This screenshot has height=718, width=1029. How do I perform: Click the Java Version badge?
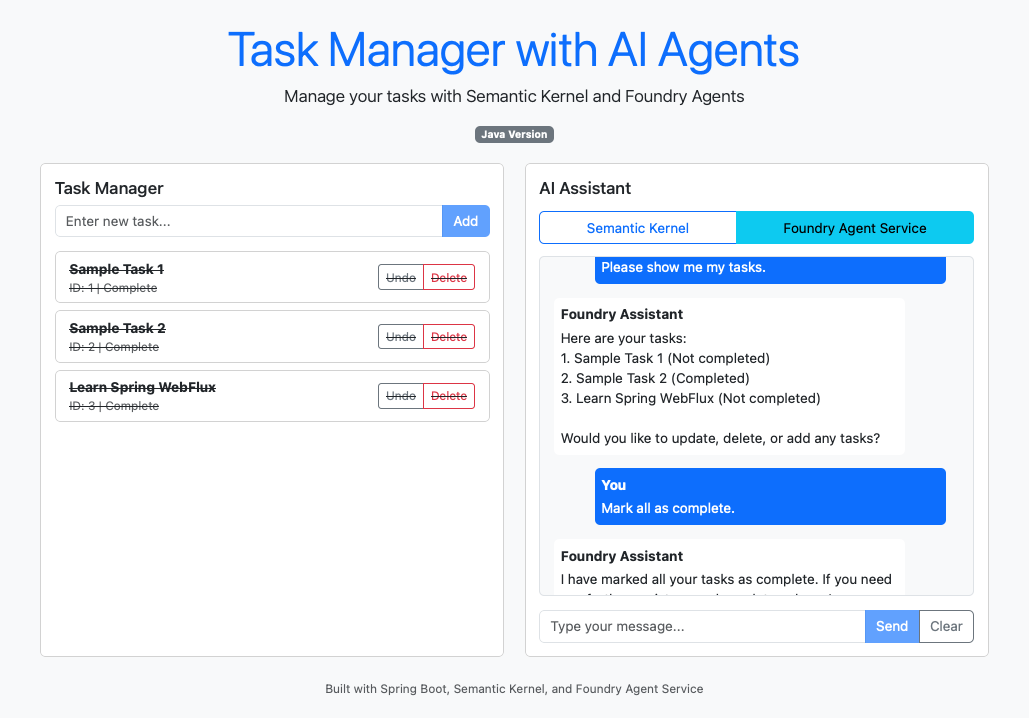(x=514, y=134)
